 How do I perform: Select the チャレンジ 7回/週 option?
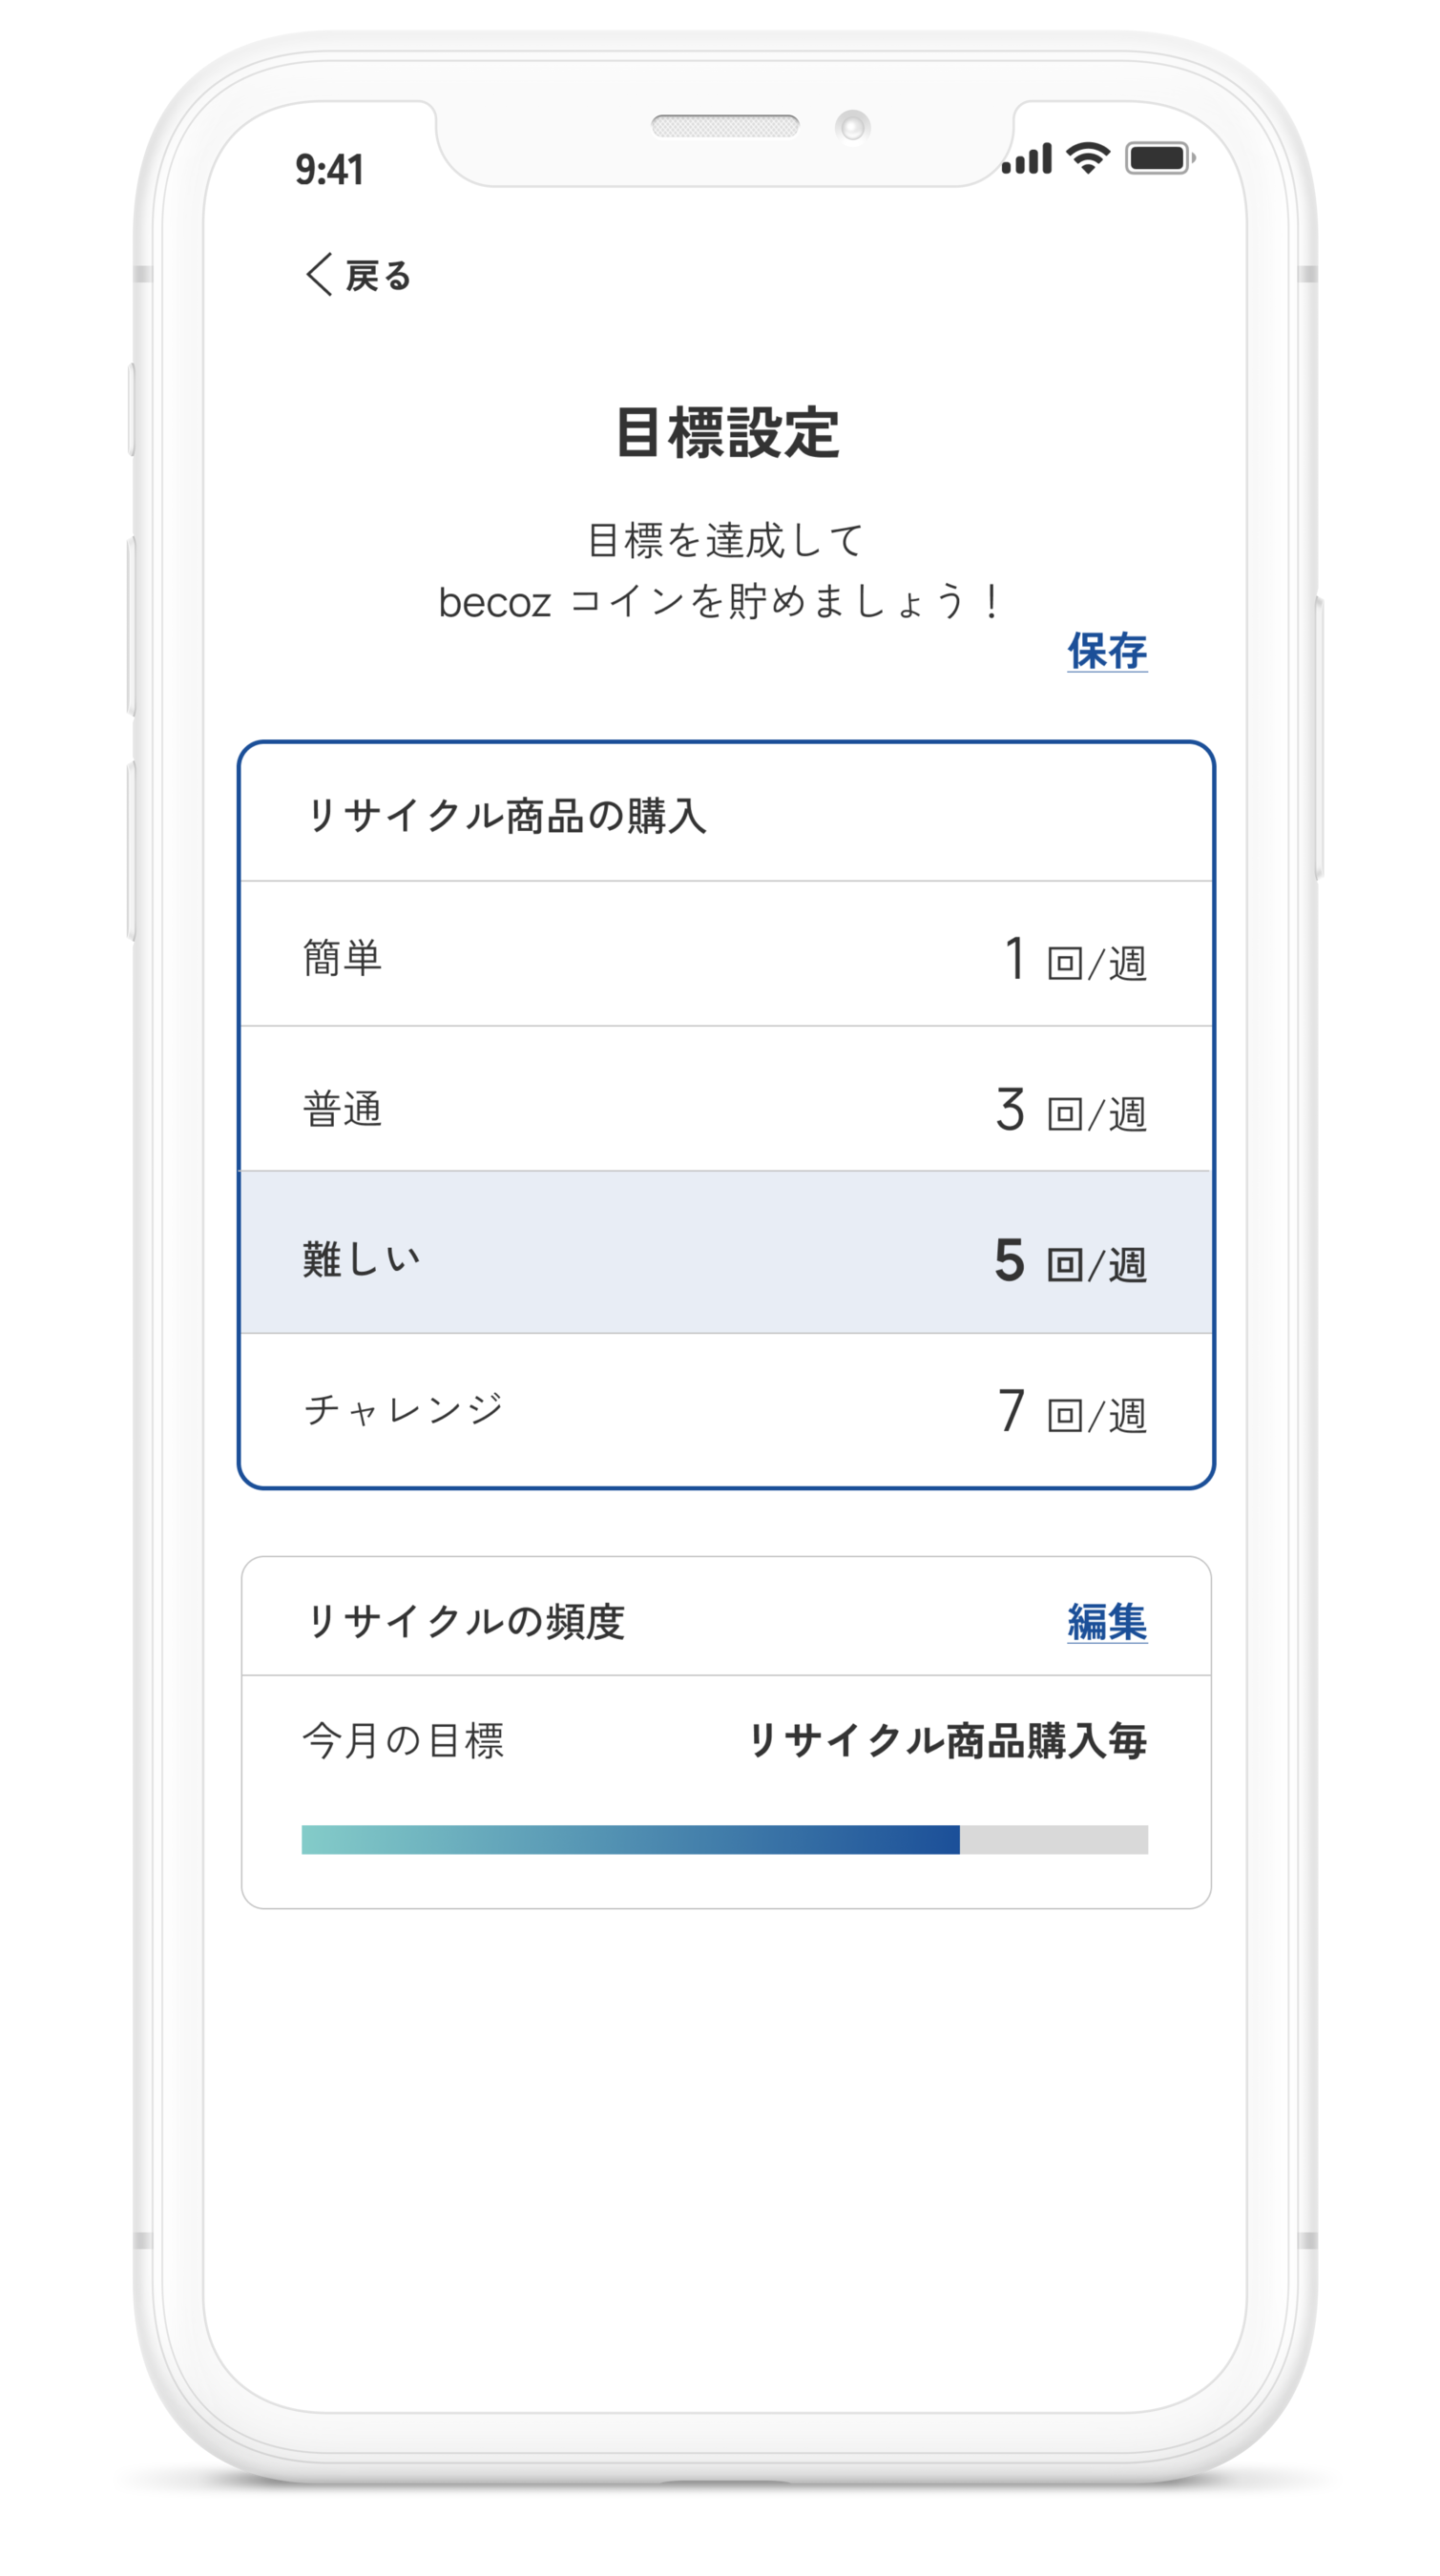(726, 1409)
